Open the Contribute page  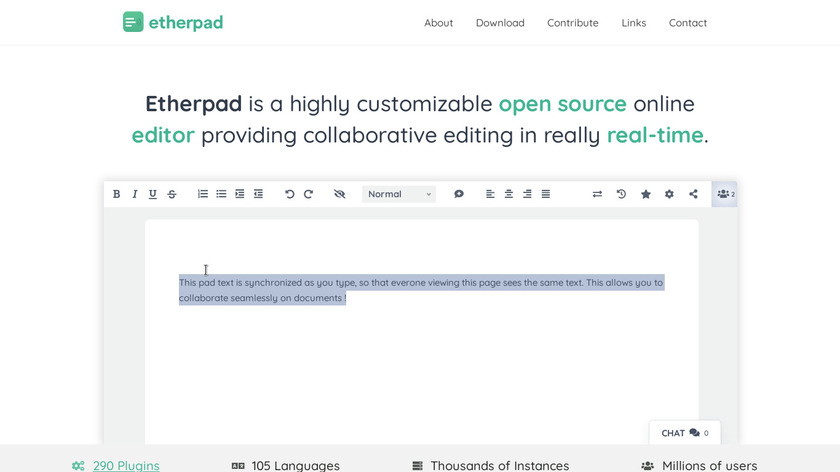click(573, 23)
